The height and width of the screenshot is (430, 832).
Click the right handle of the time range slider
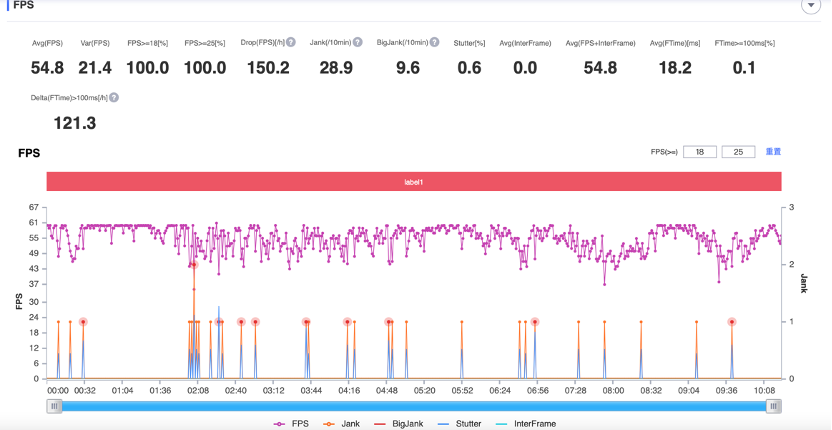coord(773,406)
